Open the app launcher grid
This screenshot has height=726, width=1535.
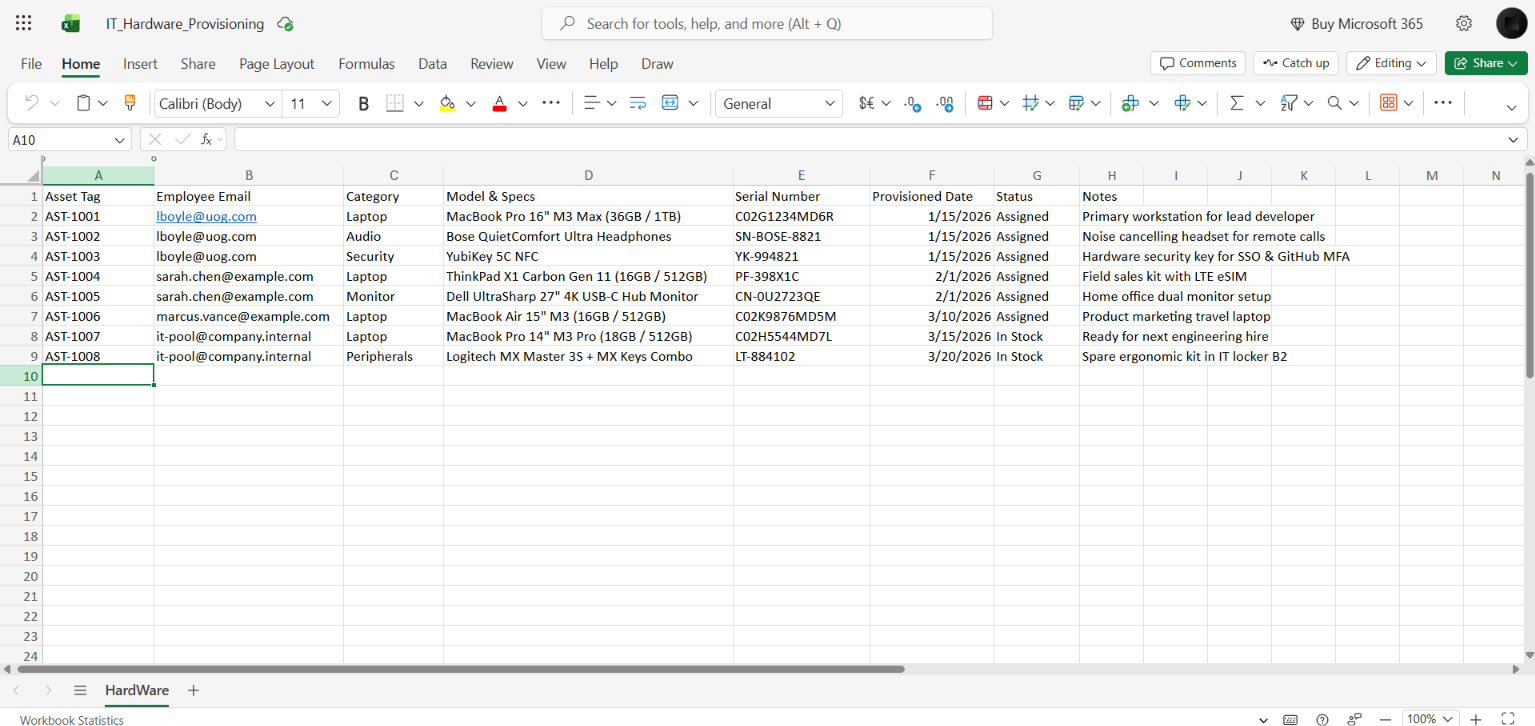click(24, 23)
